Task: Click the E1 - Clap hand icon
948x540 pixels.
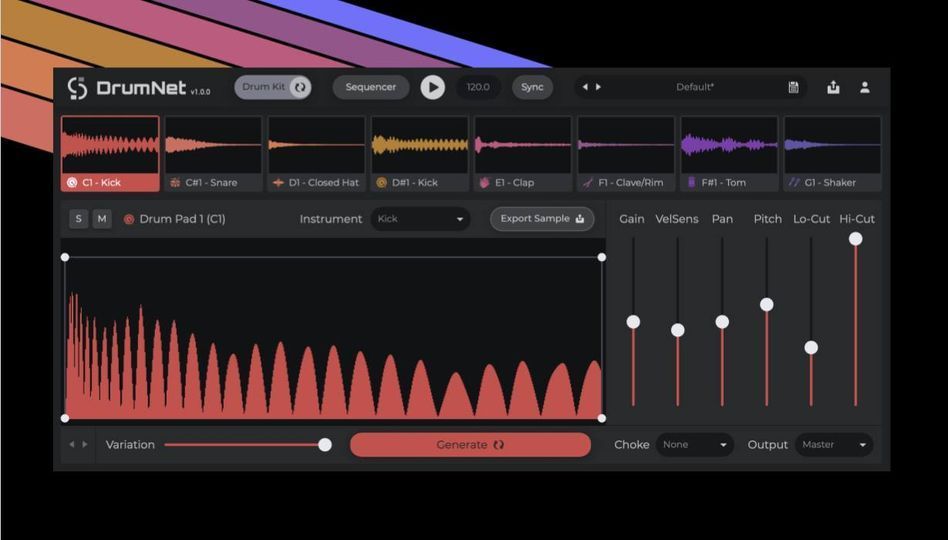Action: point(484,182)
